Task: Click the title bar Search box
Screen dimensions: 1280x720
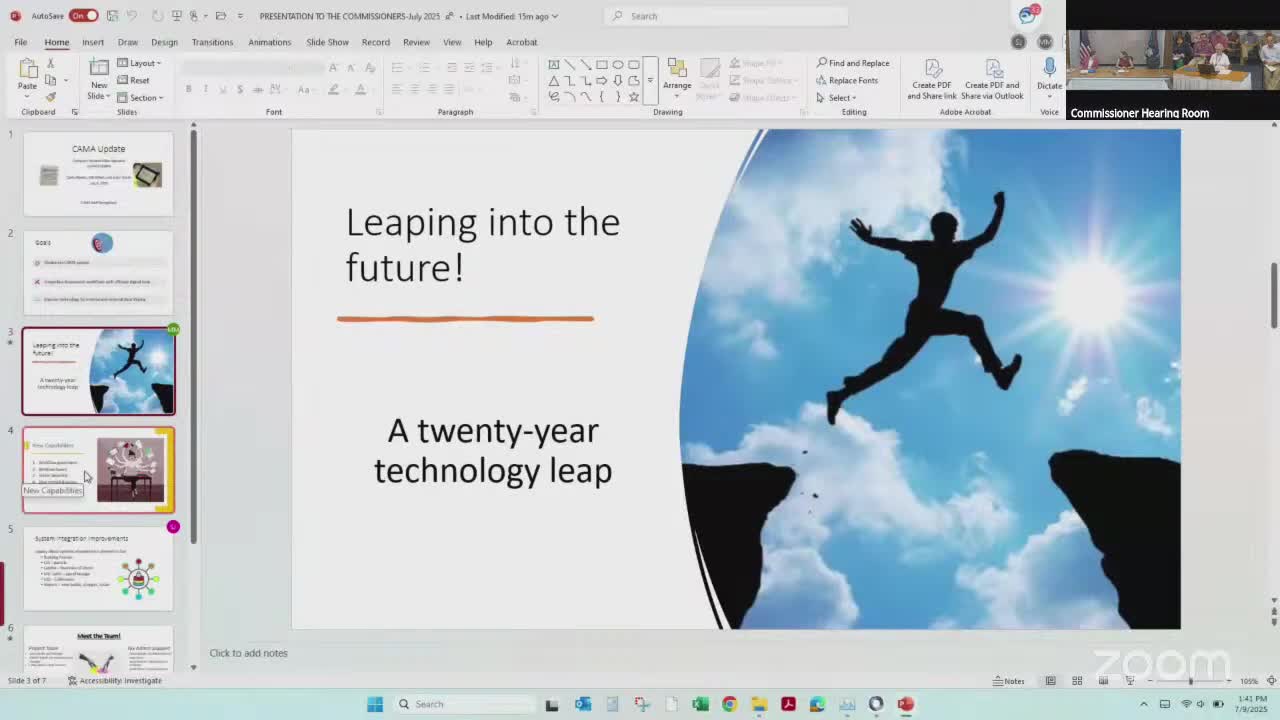Action: [727, 16]
